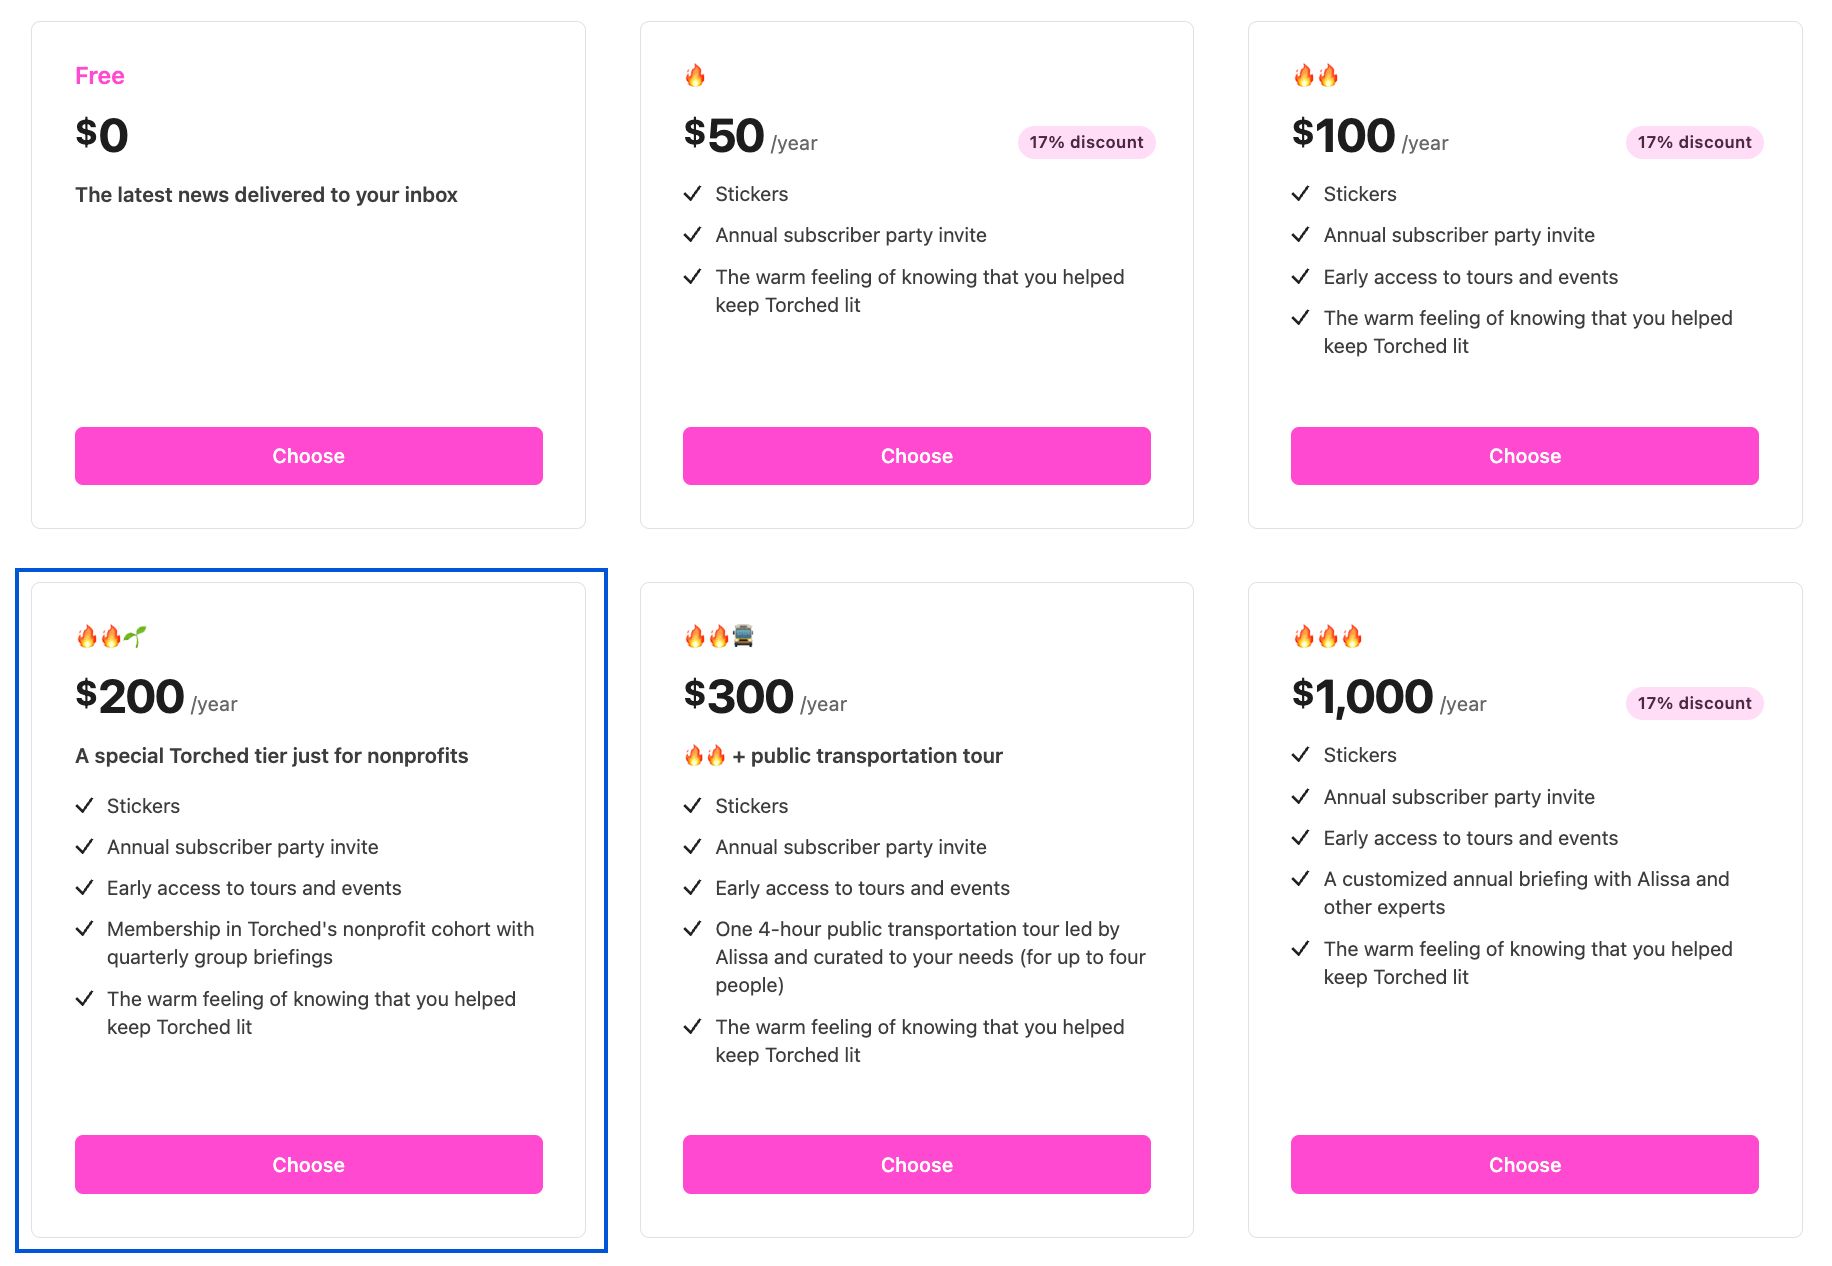Viewport: 1832px width, 1266px height.
Task: Click the 17% discount badge on $100 tier
Action: (1694, 142)
